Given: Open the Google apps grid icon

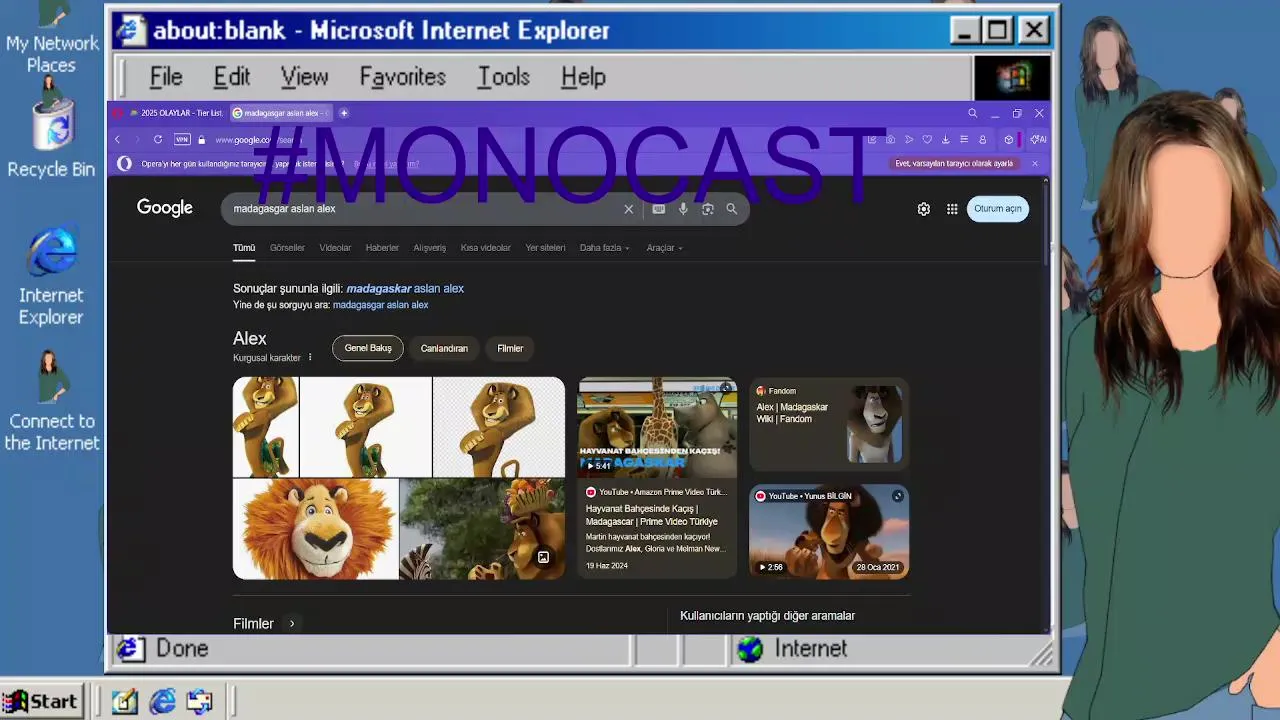Looking at the screenshot, I should pos(952,209).
